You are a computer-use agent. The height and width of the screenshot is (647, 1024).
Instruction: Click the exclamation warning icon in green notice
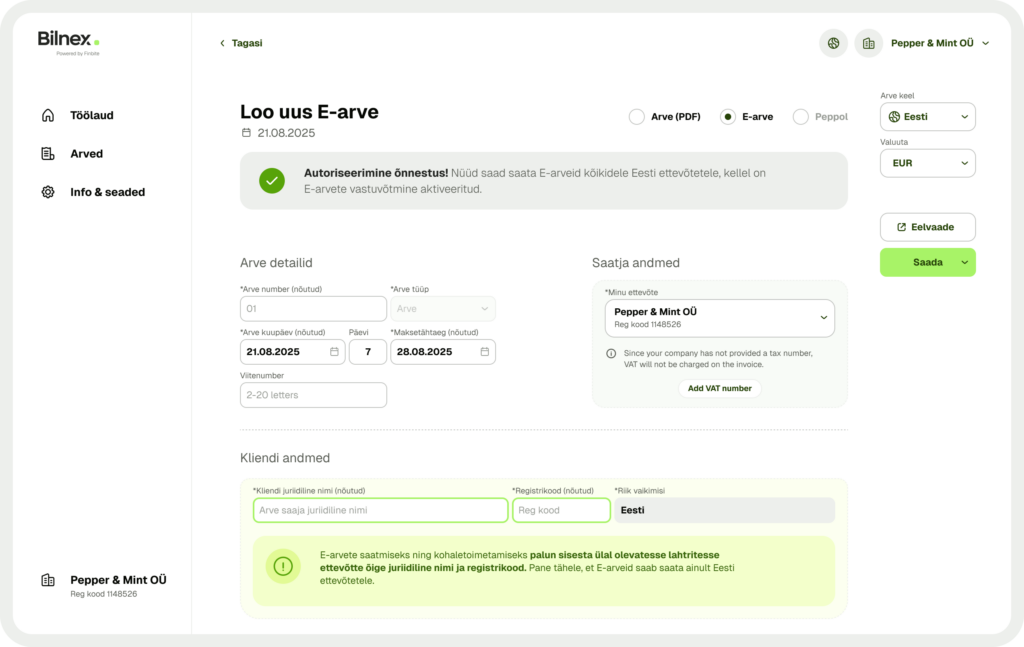click(x=283, y=567)
